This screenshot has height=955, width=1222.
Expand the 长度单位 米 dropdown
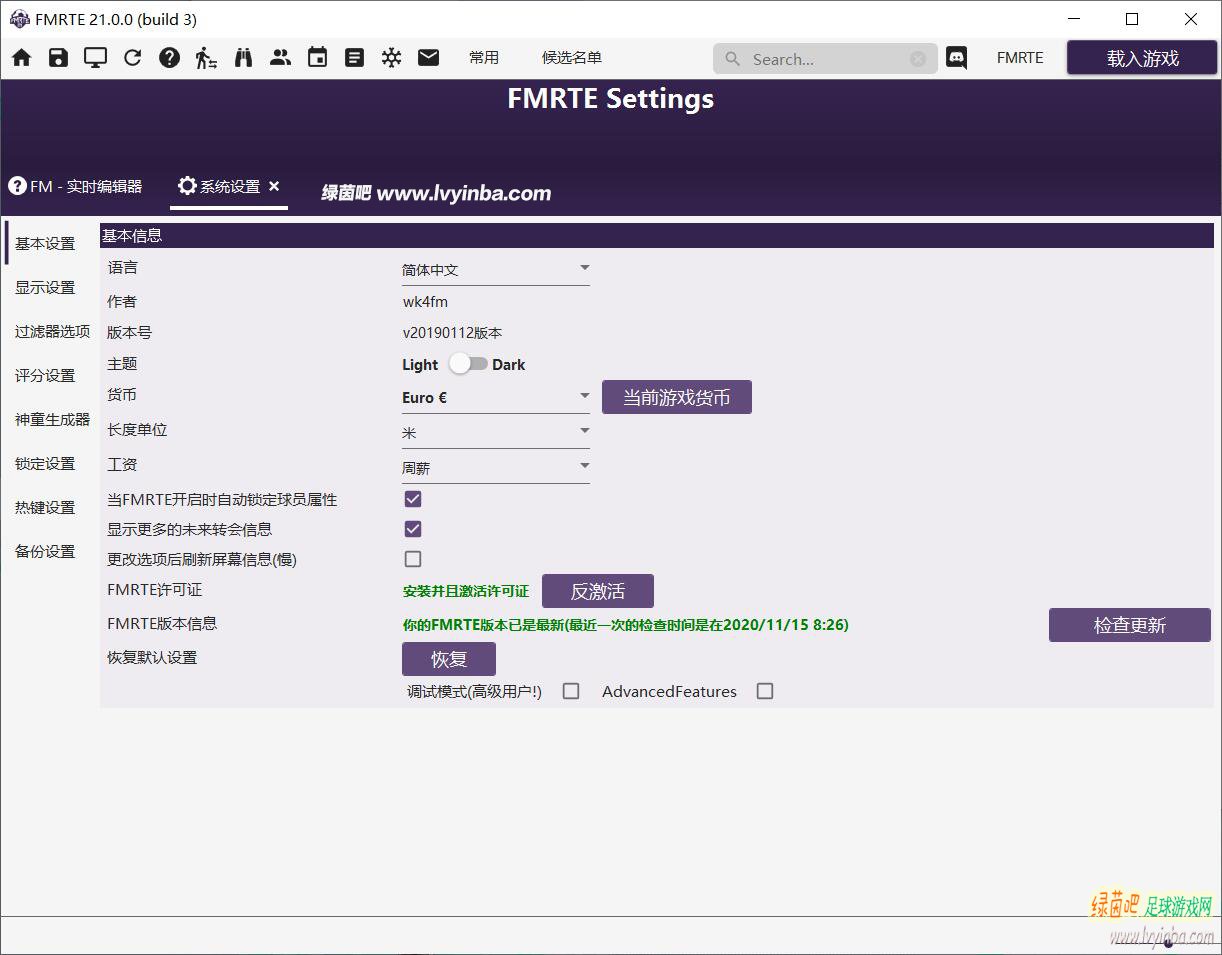pyautogui.click(x=495, y=433)
